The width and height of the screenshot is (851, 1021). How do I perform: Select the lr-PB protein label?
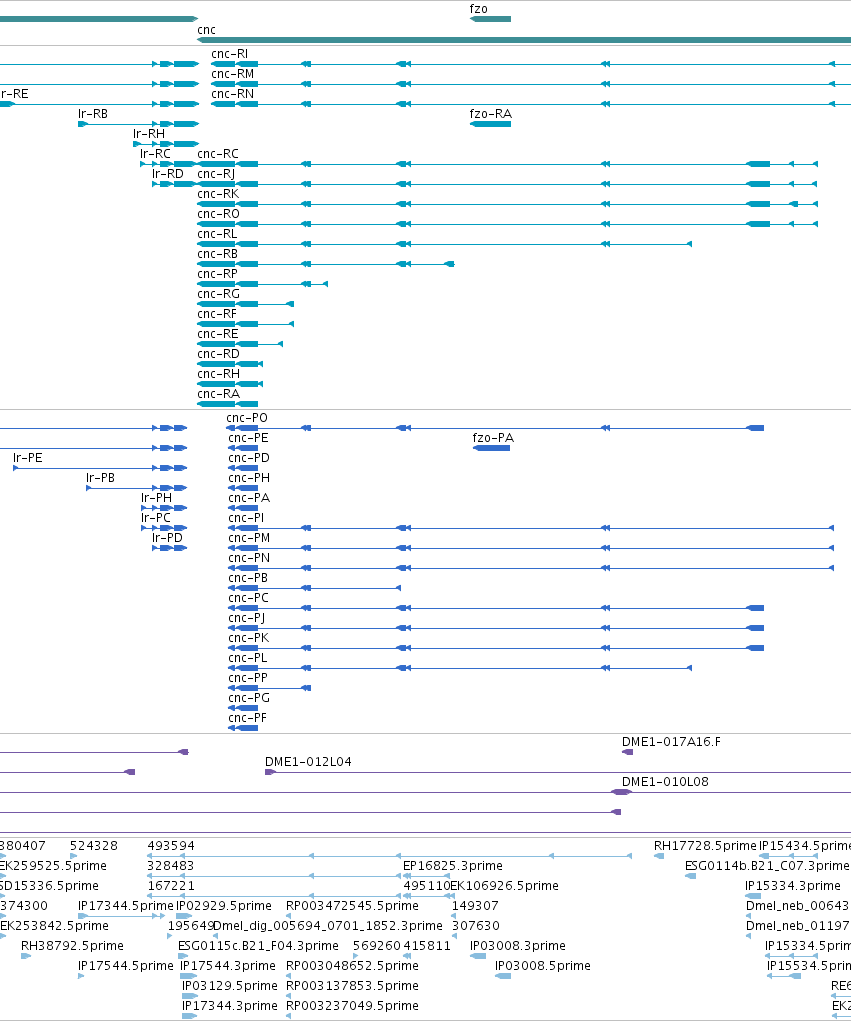click(x=100, y=478)
